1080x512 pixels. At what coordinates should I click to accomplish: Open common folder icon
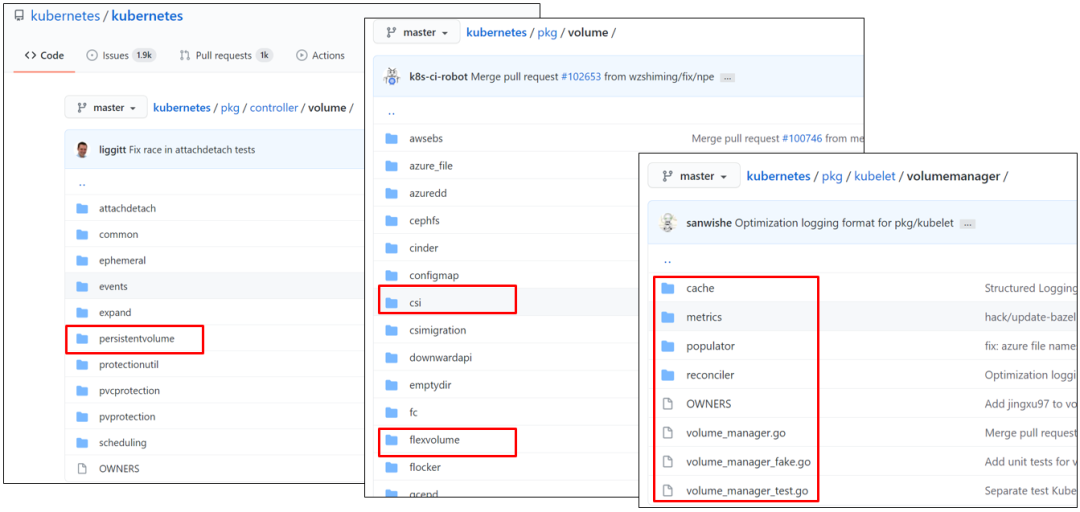click(x=83, y=234)
